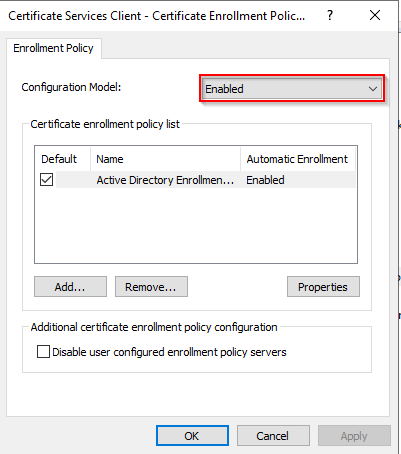This screenshot has width=401, height=454.
Task: Open the Configuration Model combo box
Action: [x=292, y=89]
